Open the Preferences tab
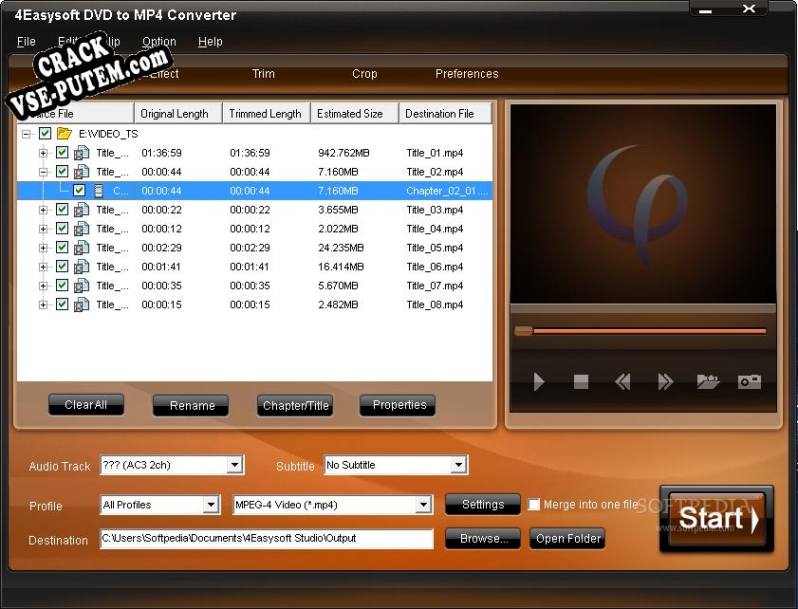The width and height of the screenshot is (798, 609). pyautogui.click(x=467, y=74)
